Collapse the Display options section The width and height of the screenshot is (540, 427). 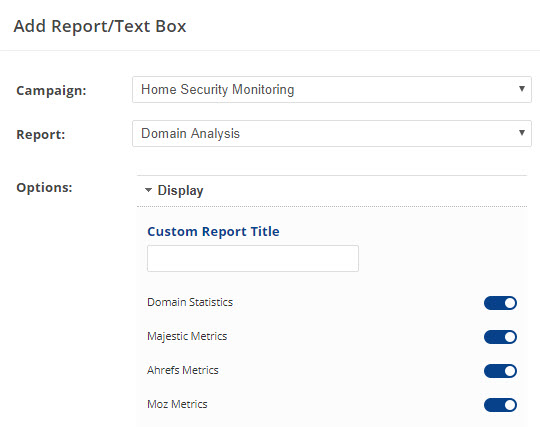(x=332, y=191)
